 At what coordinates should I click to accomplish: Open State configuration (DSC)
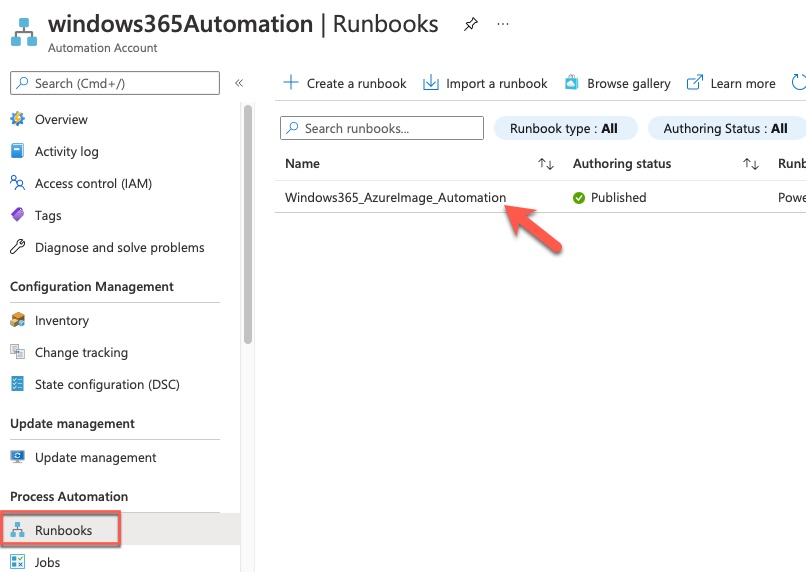pyautogui.click(x=107, y=384)
